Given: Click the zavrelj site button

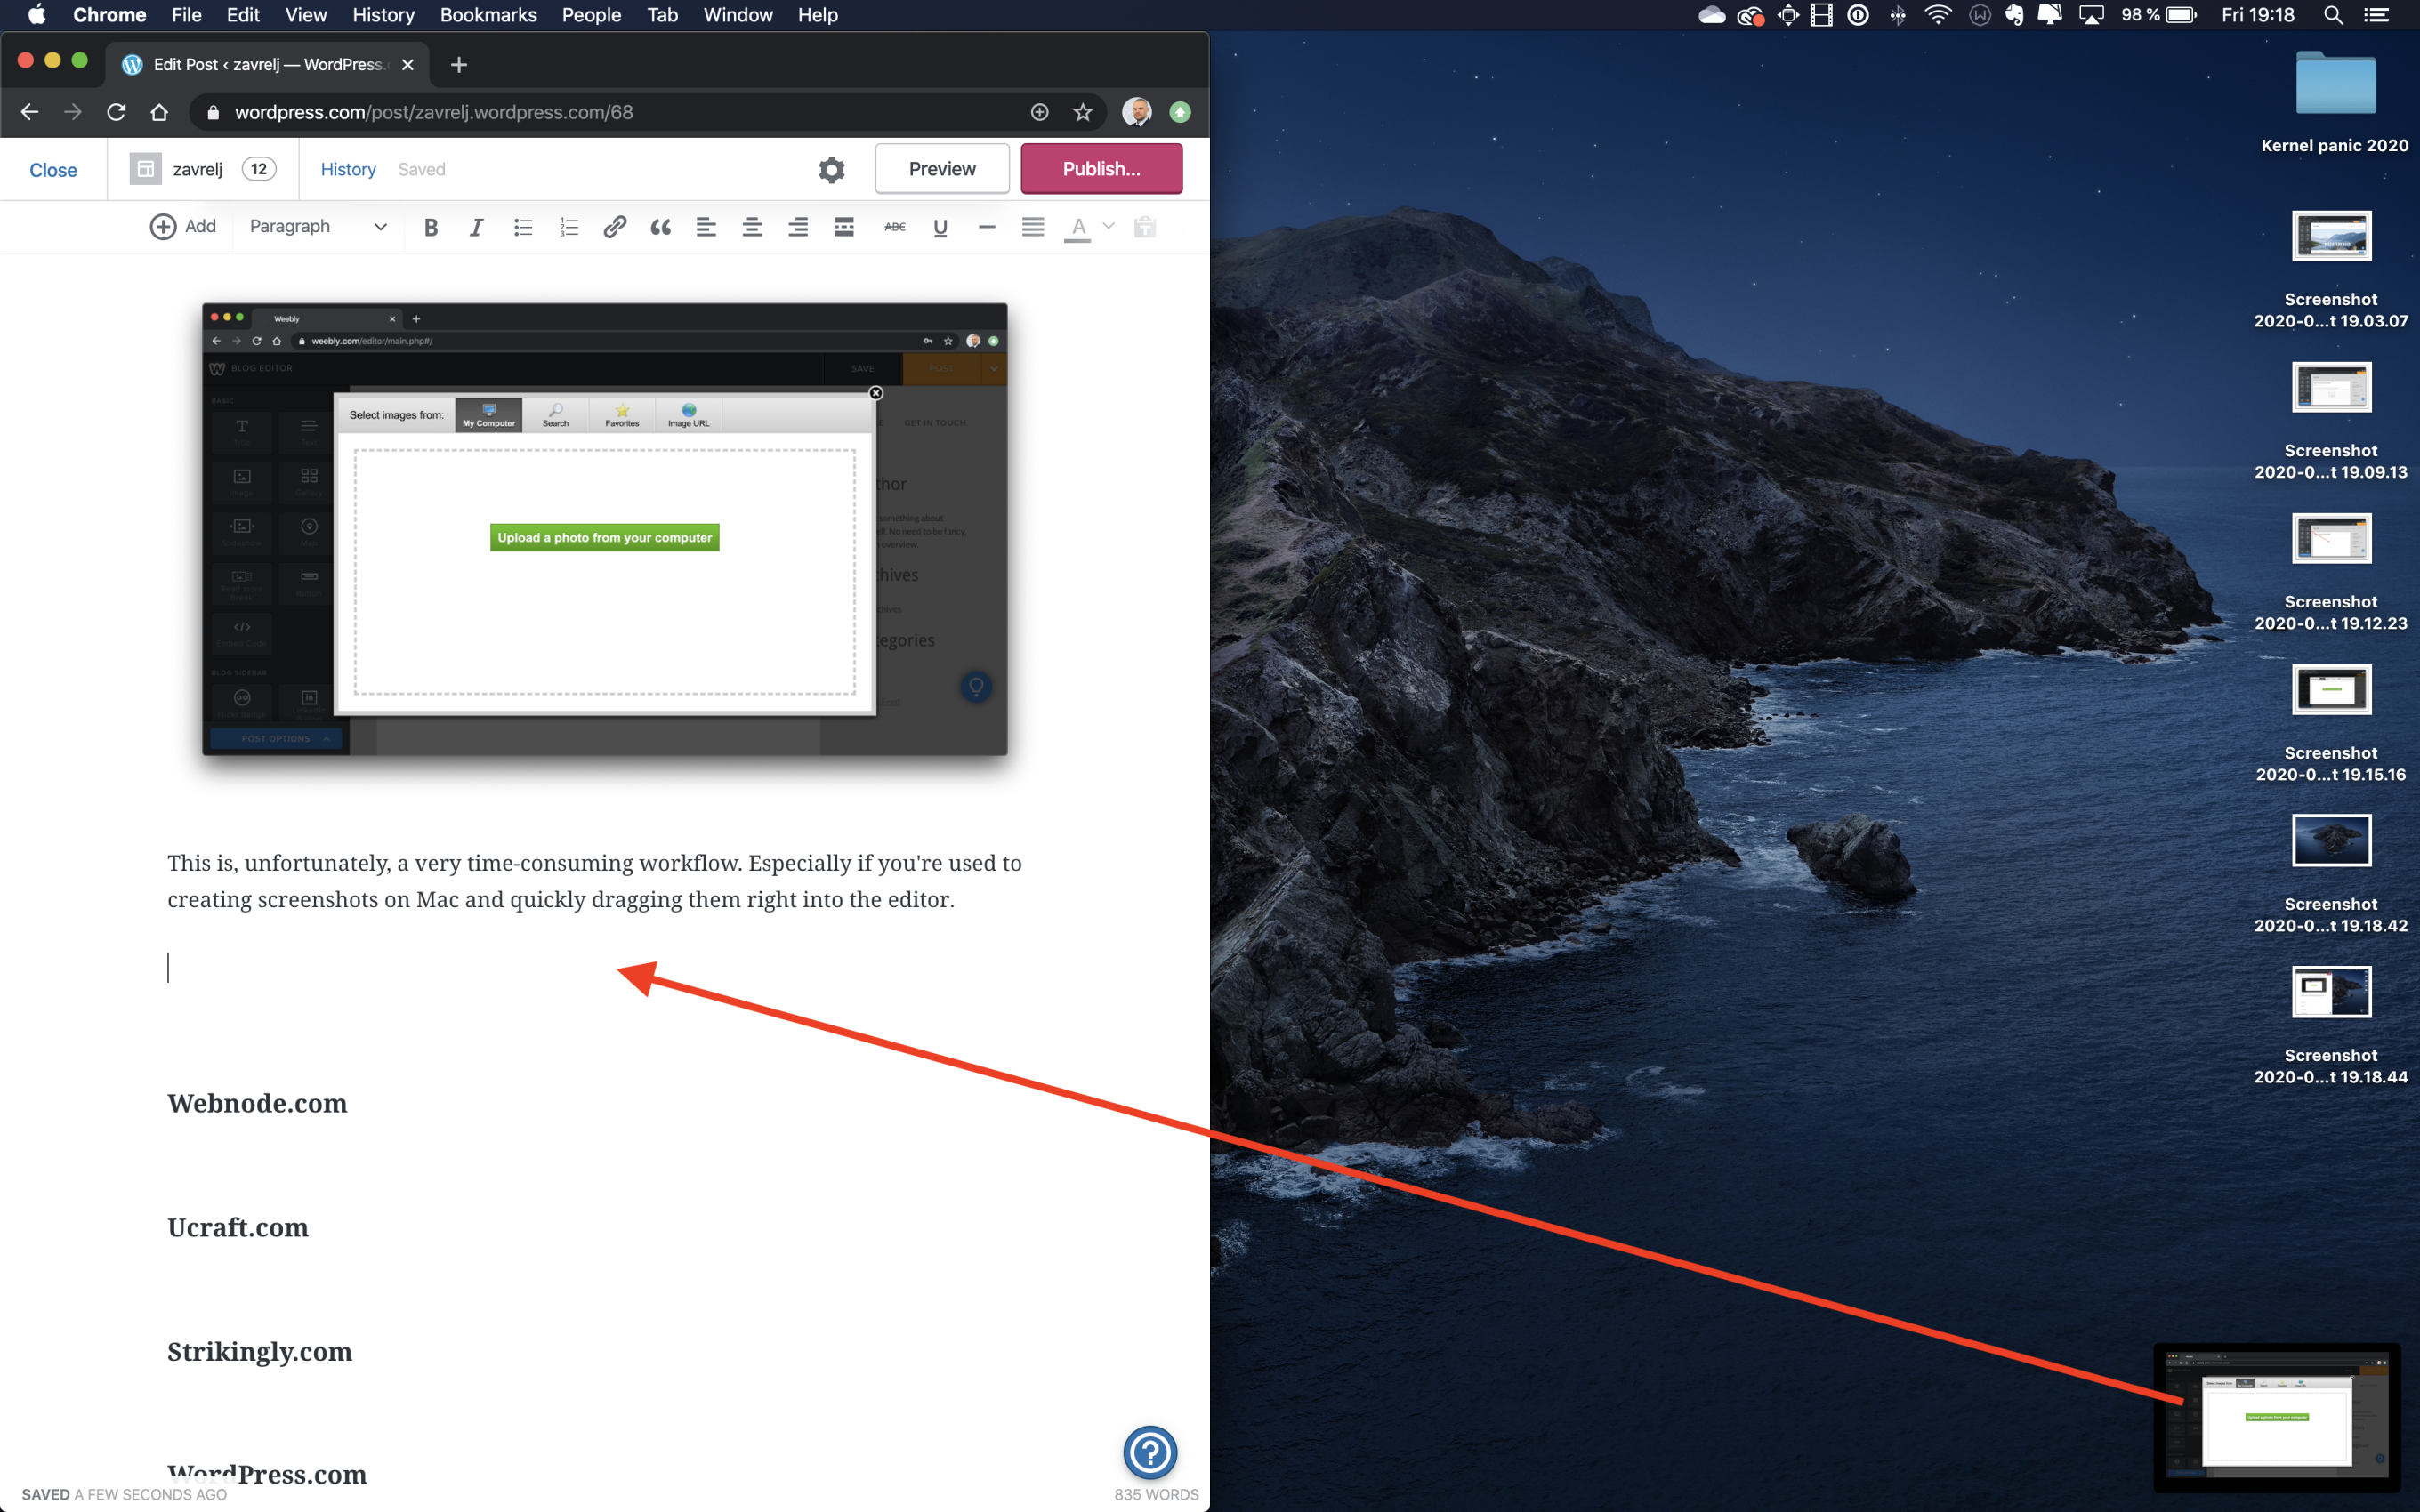Looking at the screenshot, I should 176,169.
